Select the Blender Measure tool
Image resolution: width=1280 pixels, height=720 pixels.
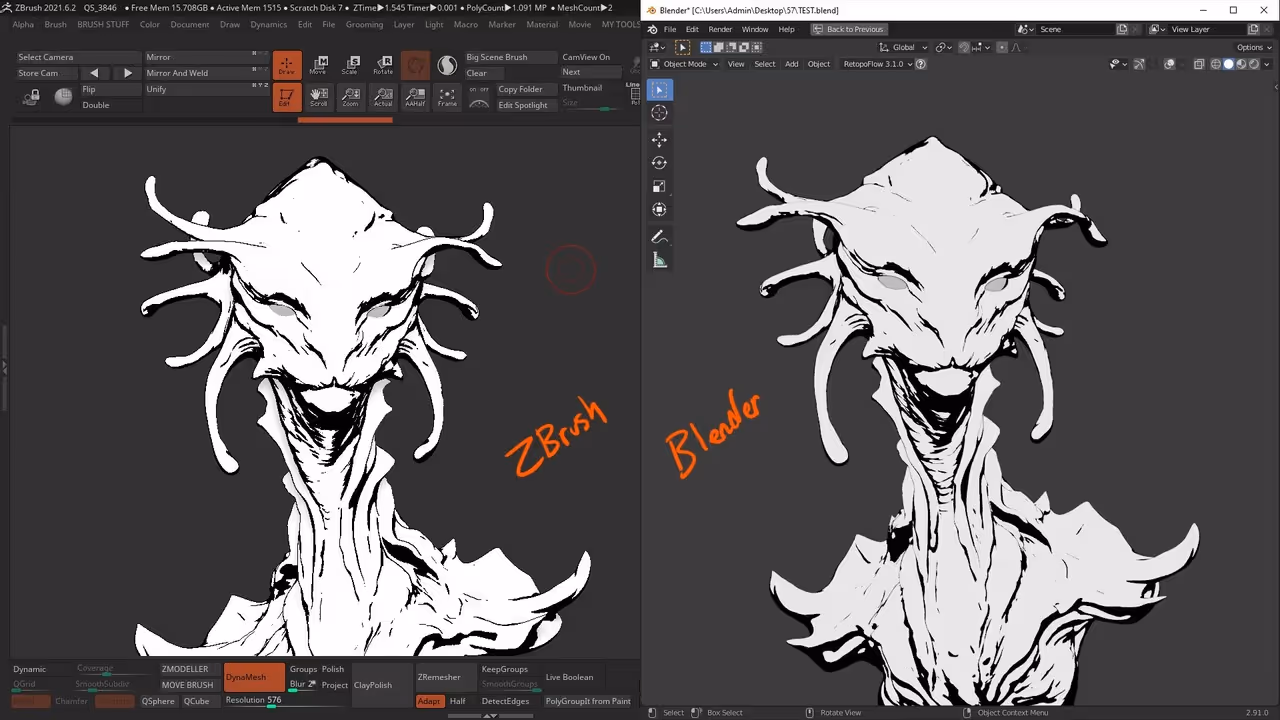(x=659, y=260)
